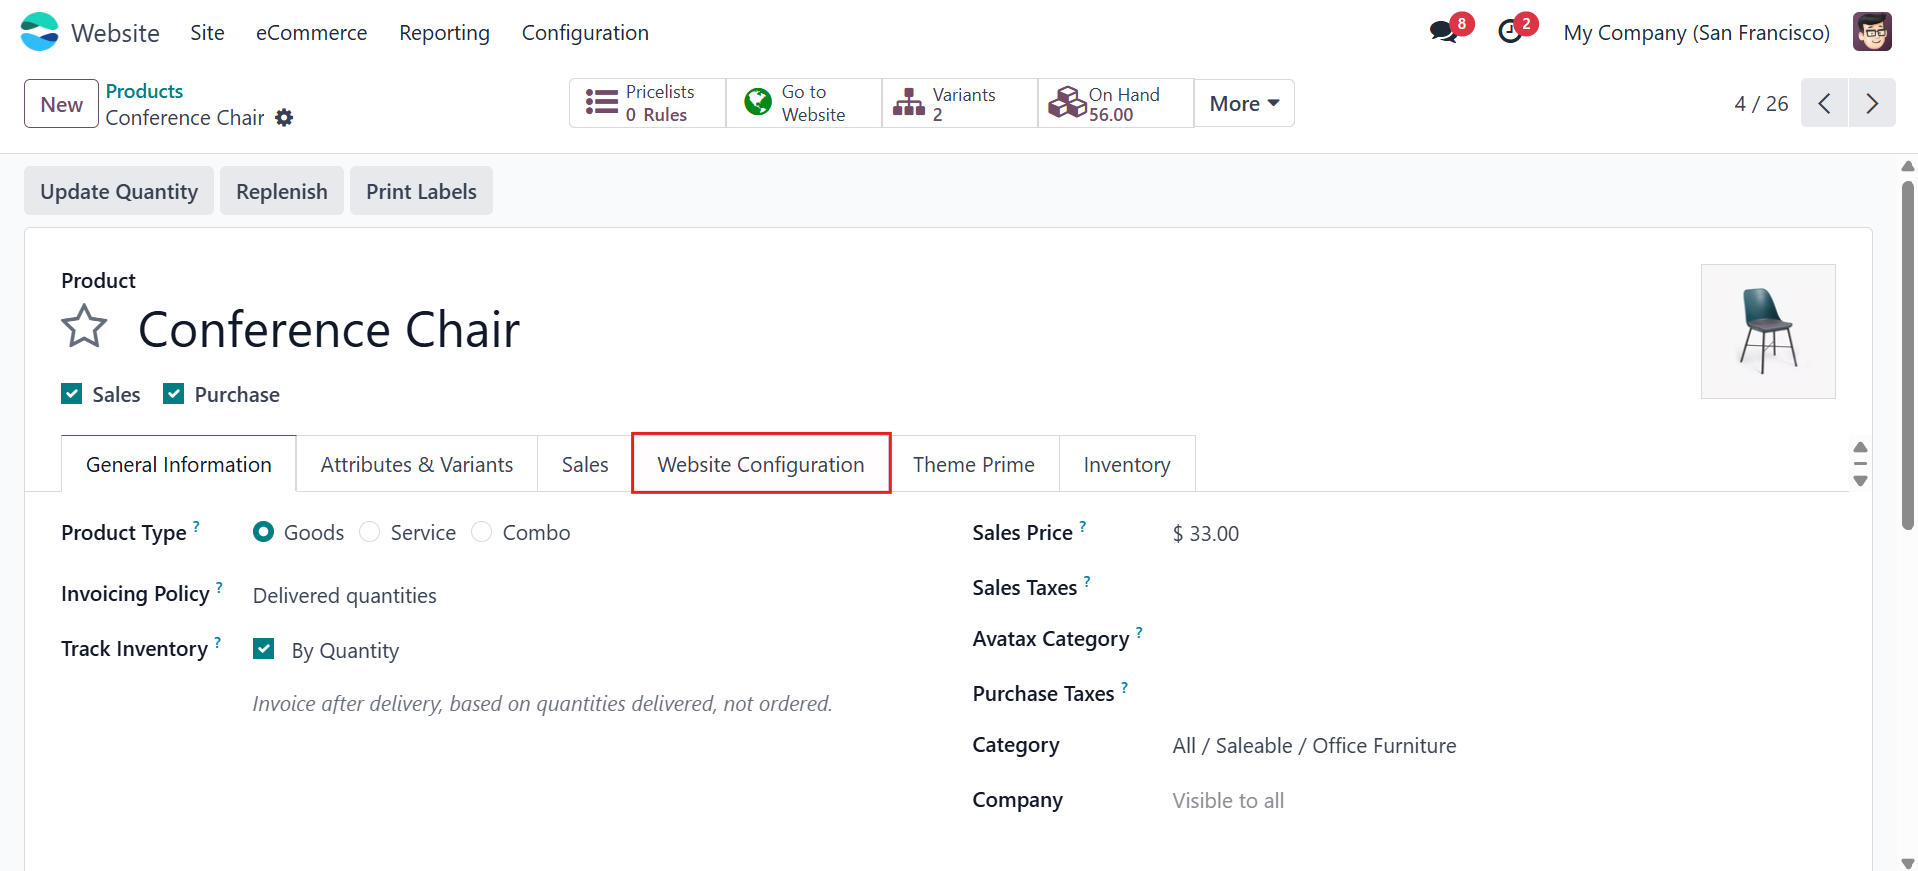Click the New button

(x=61, y=104)
